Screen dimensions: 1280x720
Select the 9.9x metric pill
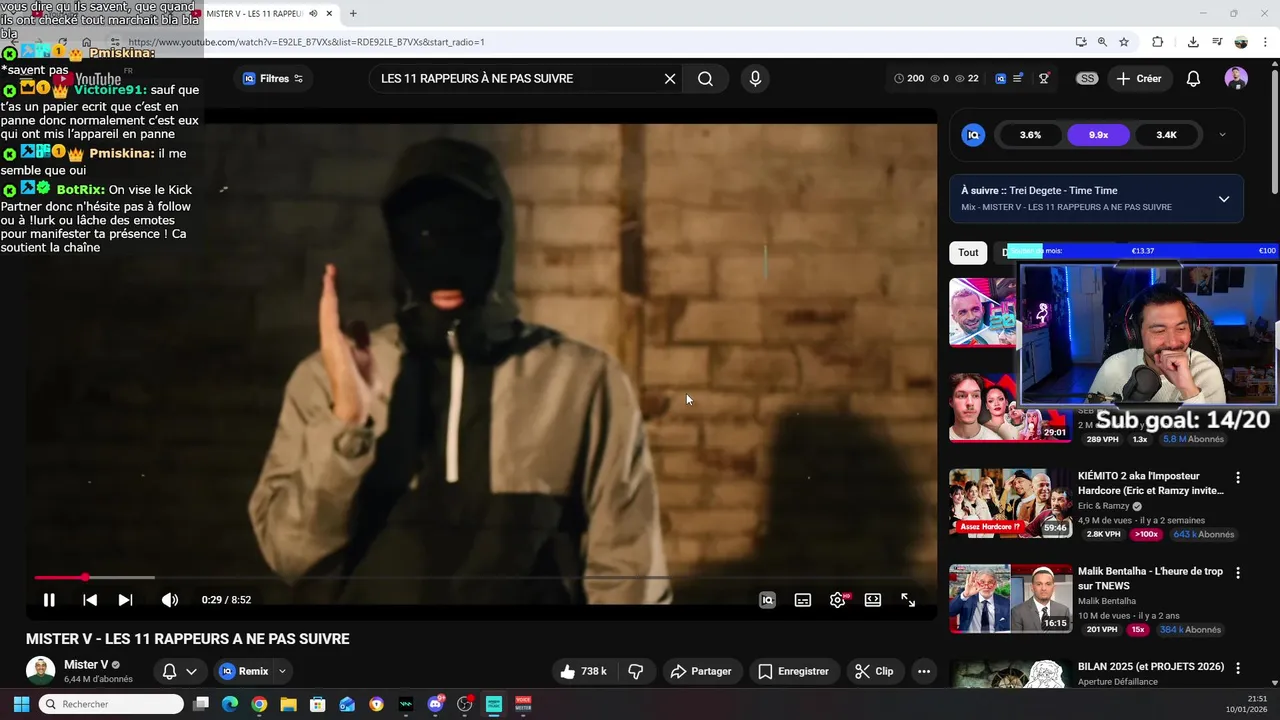click(1098, 135)
